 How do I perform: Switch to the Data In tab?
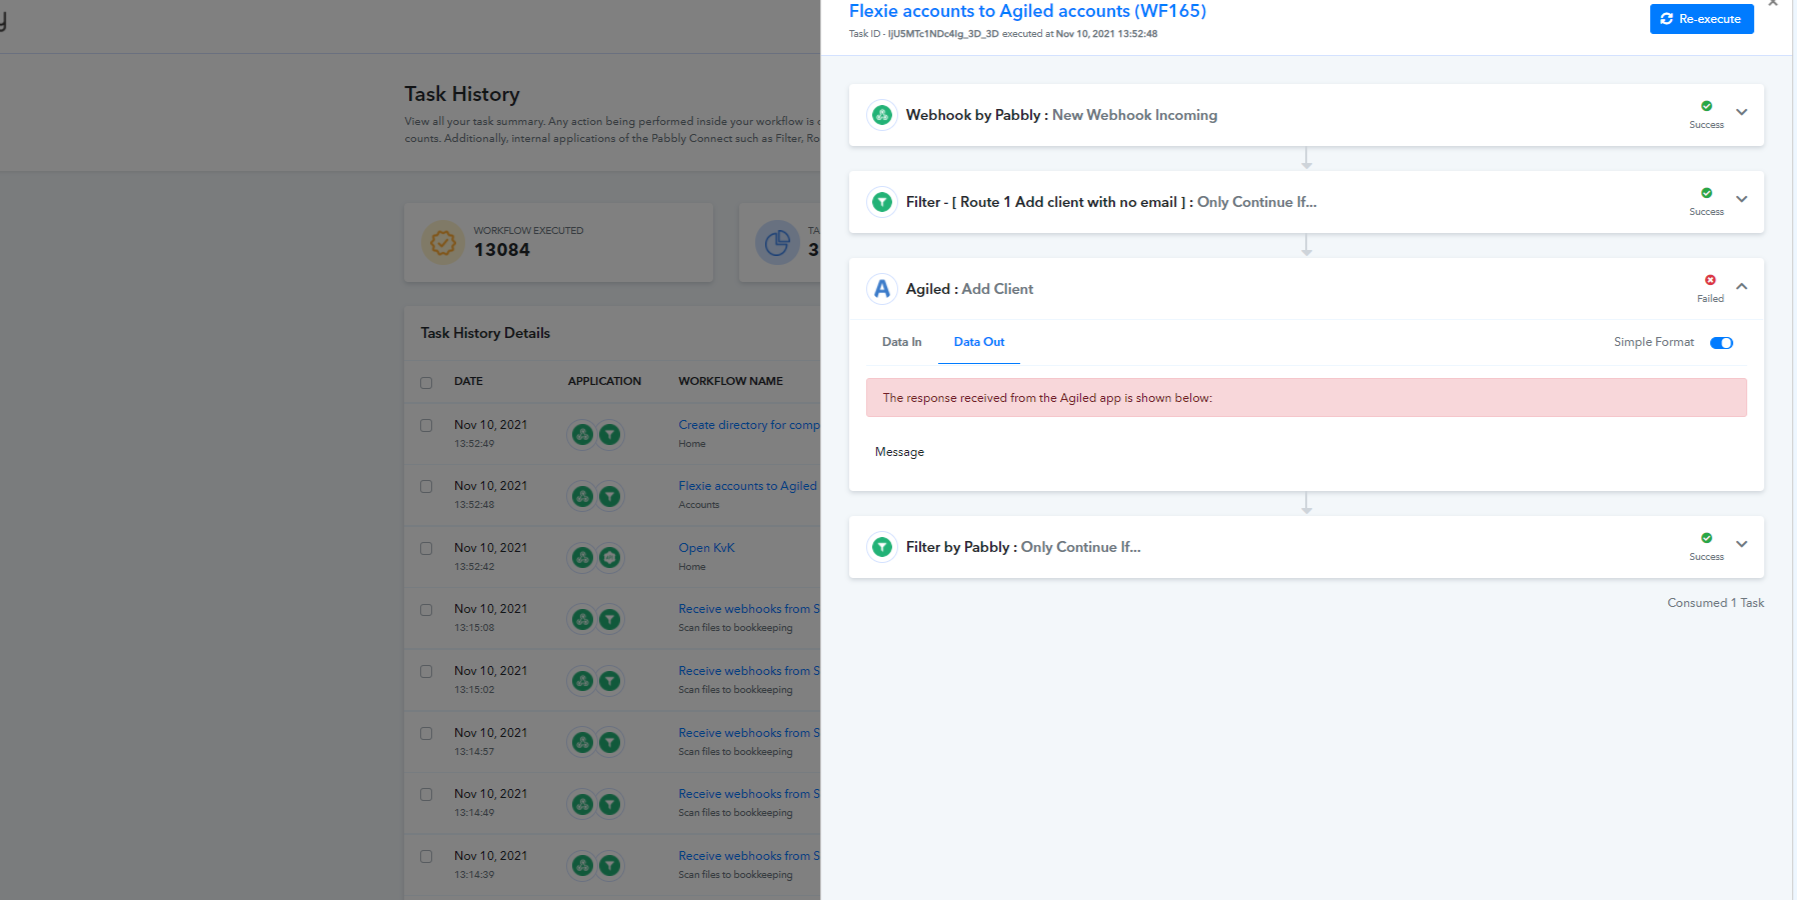pos(902,342)
